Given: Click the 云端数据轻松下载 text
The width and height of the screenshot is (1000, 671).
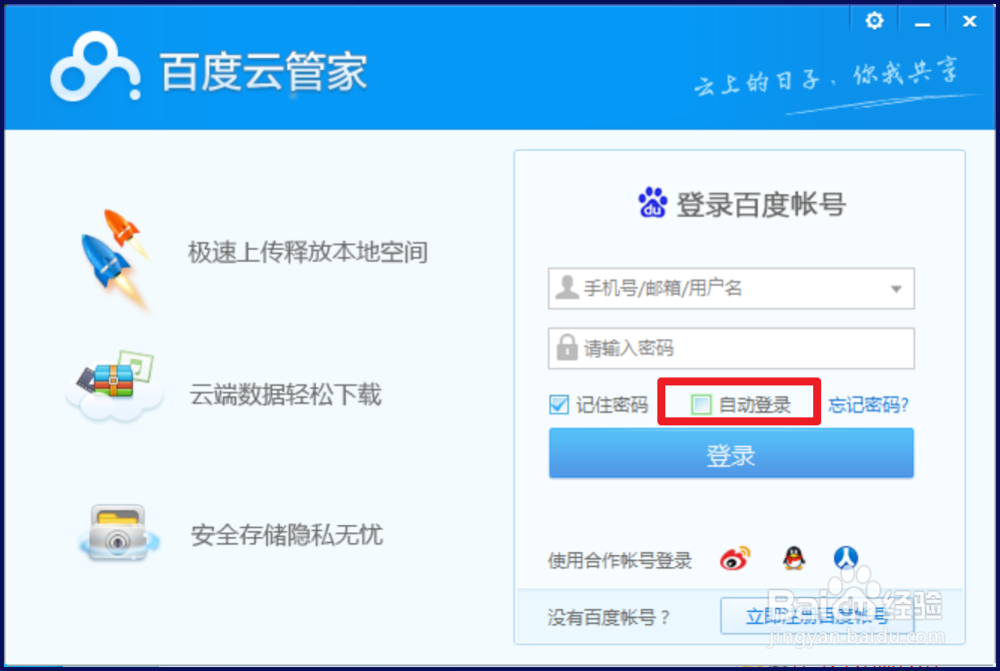Looking at the screenshot, I should pos(285,395).
